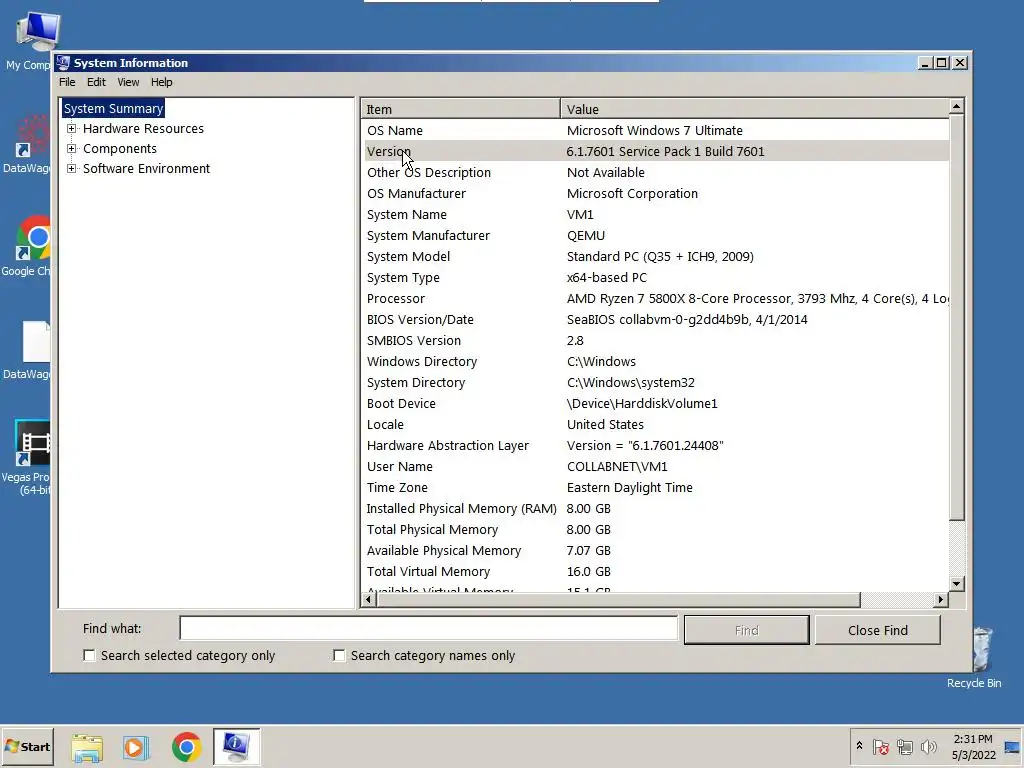This screenshot has width=1024, height=768.
Task: Select the System Type row
Action: [x=655, y=278]
